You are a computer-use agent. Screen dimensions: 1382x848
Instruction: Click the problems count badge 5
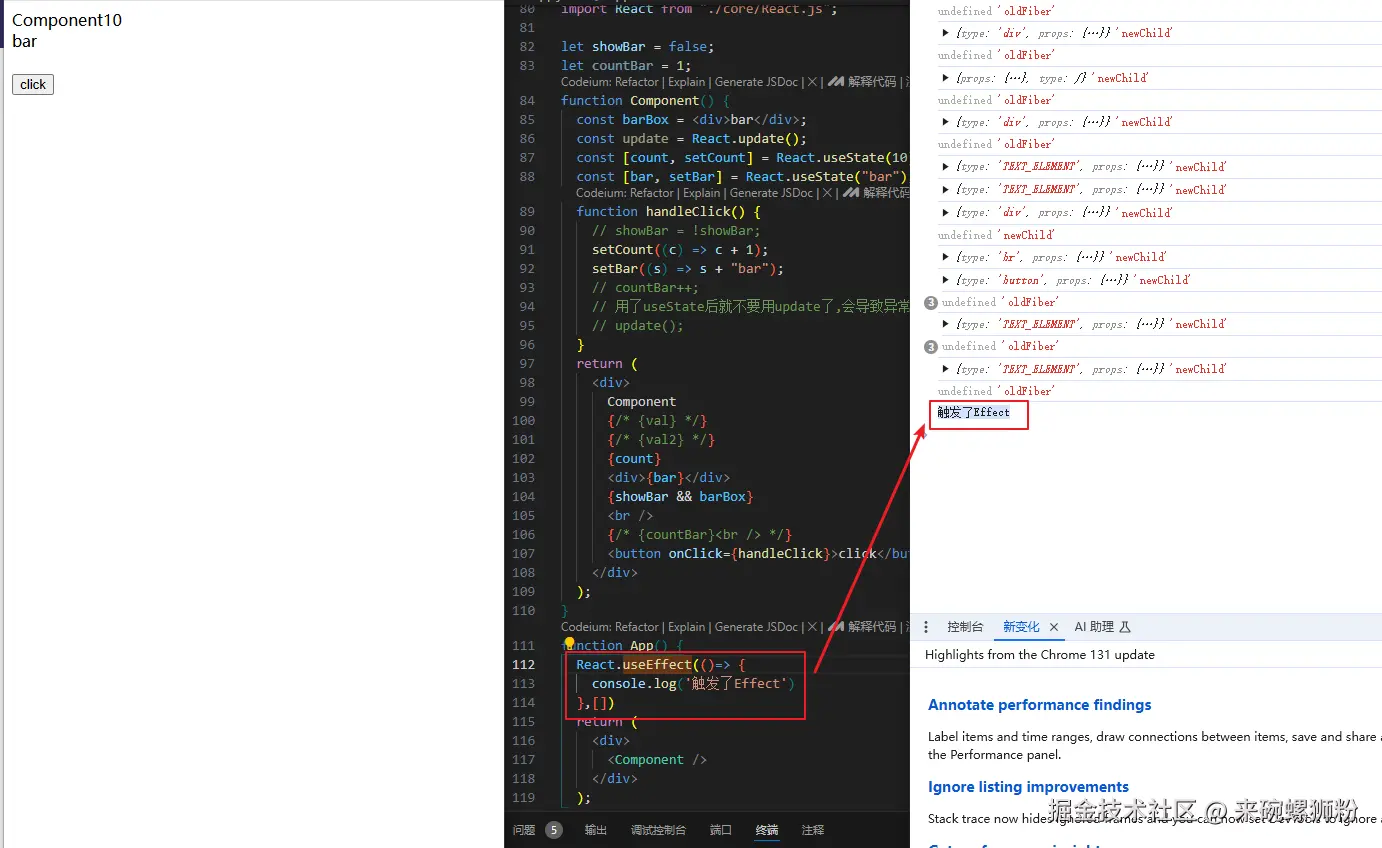click(x=554, y=830)
